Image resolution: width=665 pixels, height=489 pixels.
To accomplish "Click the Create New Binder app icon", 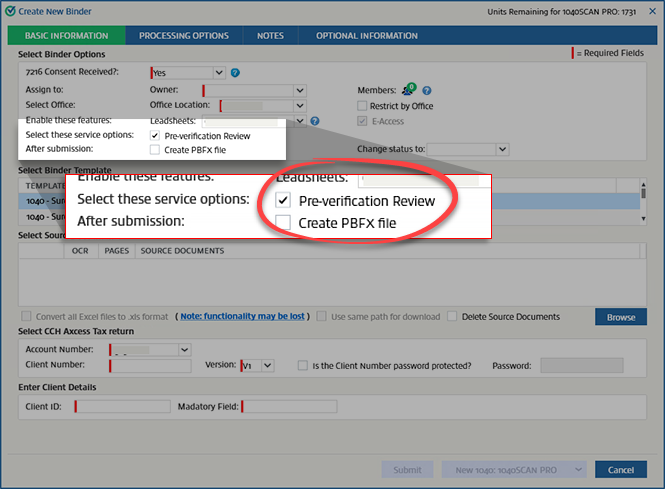I will tap(9, 9).
